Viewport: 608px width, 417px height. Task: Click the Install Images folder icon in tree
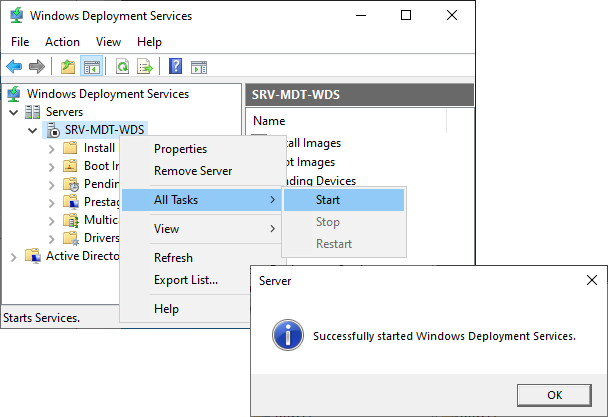click(x=70, y=148)
